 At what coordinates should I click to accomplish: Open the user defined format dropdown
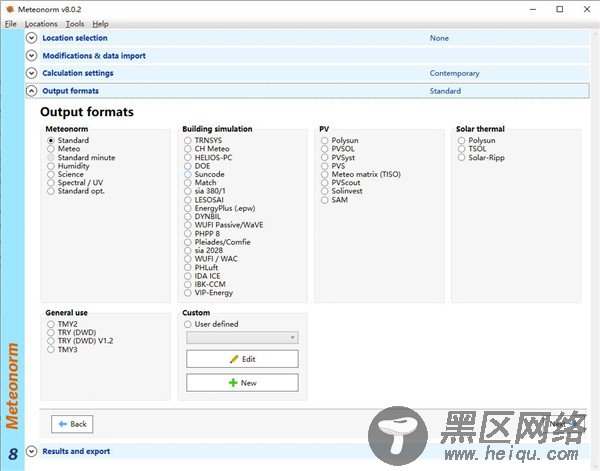pos(242,337)
